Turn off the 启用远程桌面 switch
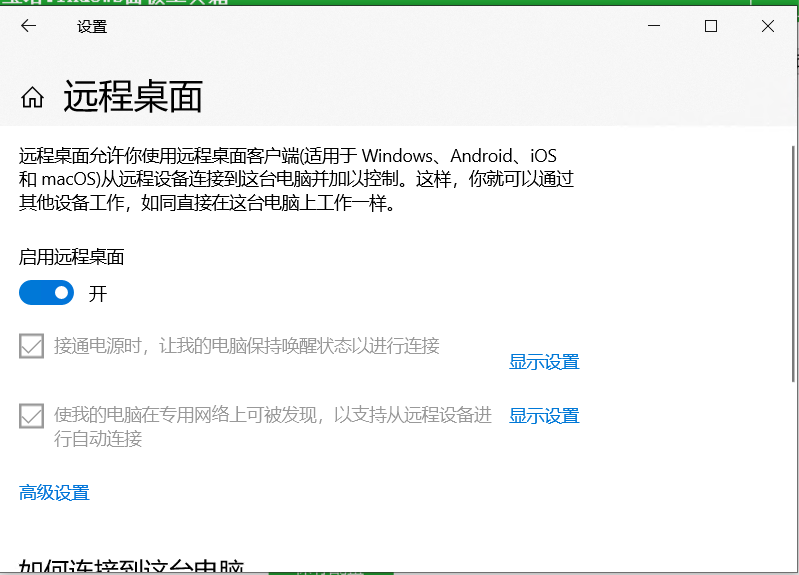The image size is (799, 575). pyautogui.click(x=47, y=293)
